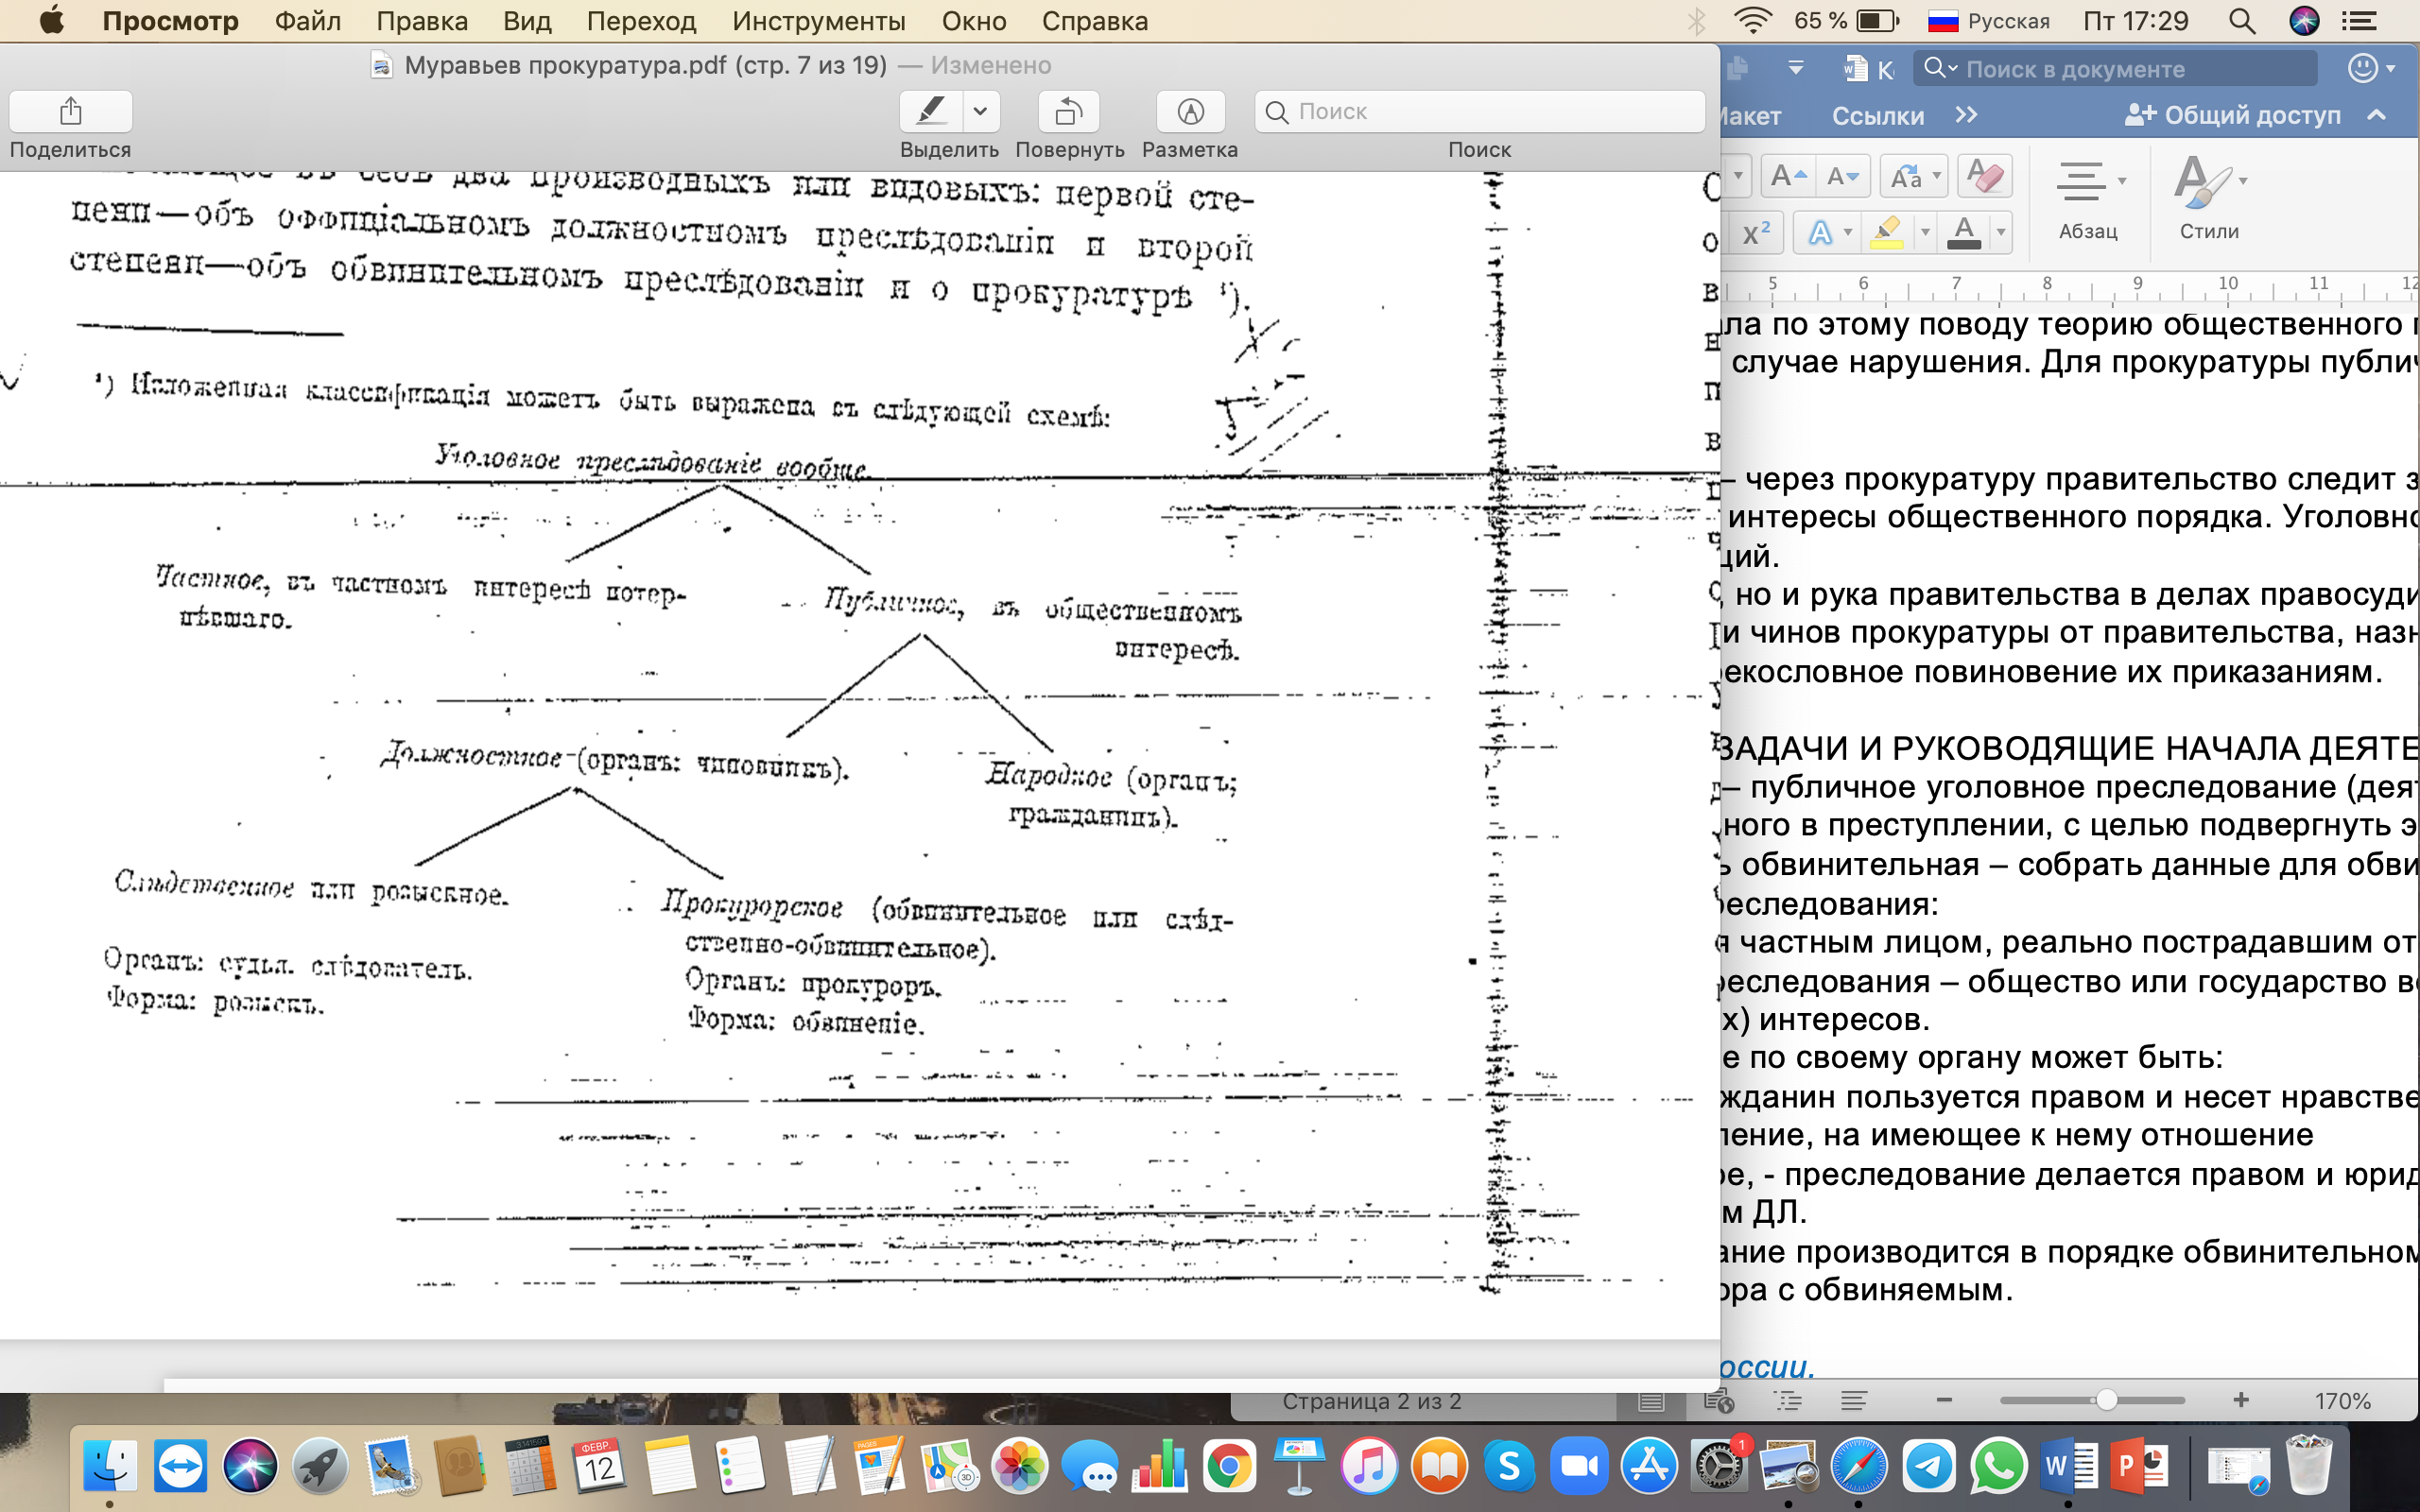Open the Apple menu
This screenshot has width=2420, height=1512.
click(51, 20)
